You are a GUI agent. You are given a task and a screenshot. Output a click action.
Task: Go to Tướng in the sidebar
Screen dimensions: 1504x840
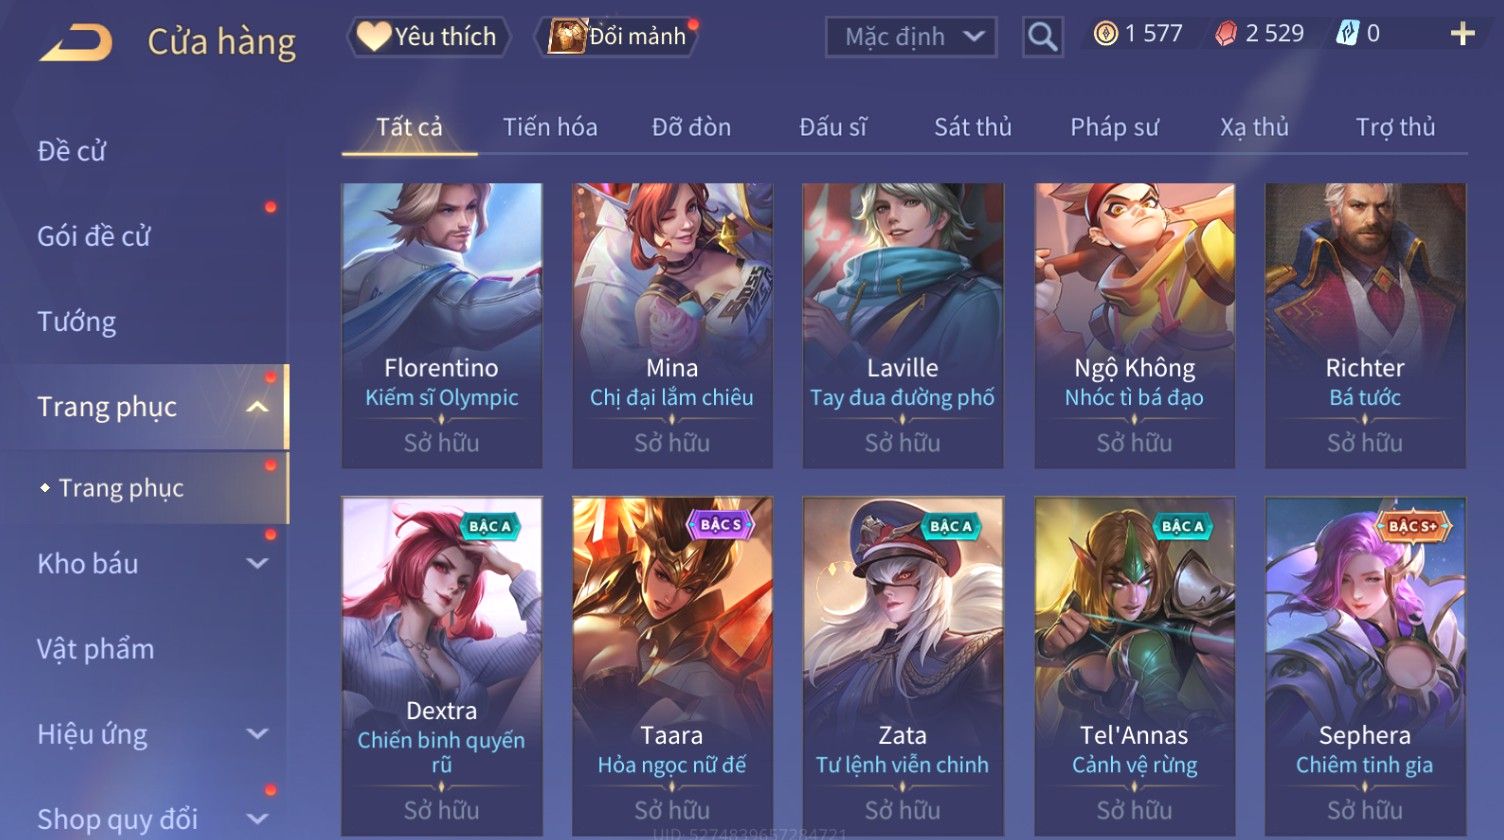[x=77, y=322]
